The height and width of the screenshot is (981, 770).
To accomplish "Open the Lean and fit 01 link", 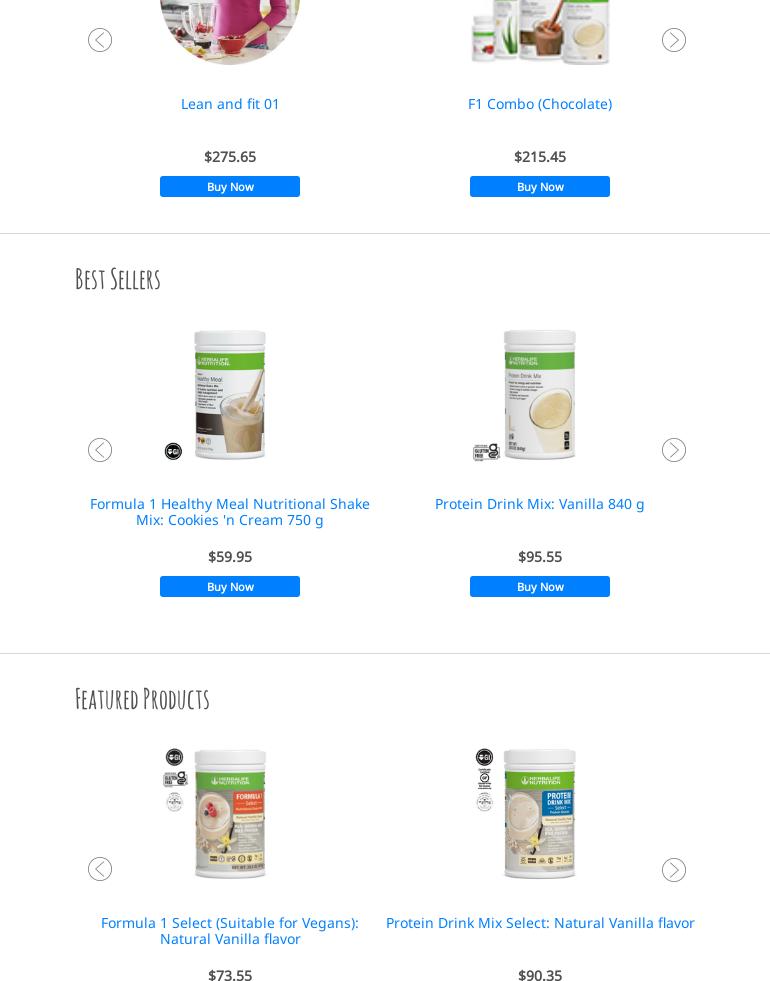I will [x=230, y=104].
